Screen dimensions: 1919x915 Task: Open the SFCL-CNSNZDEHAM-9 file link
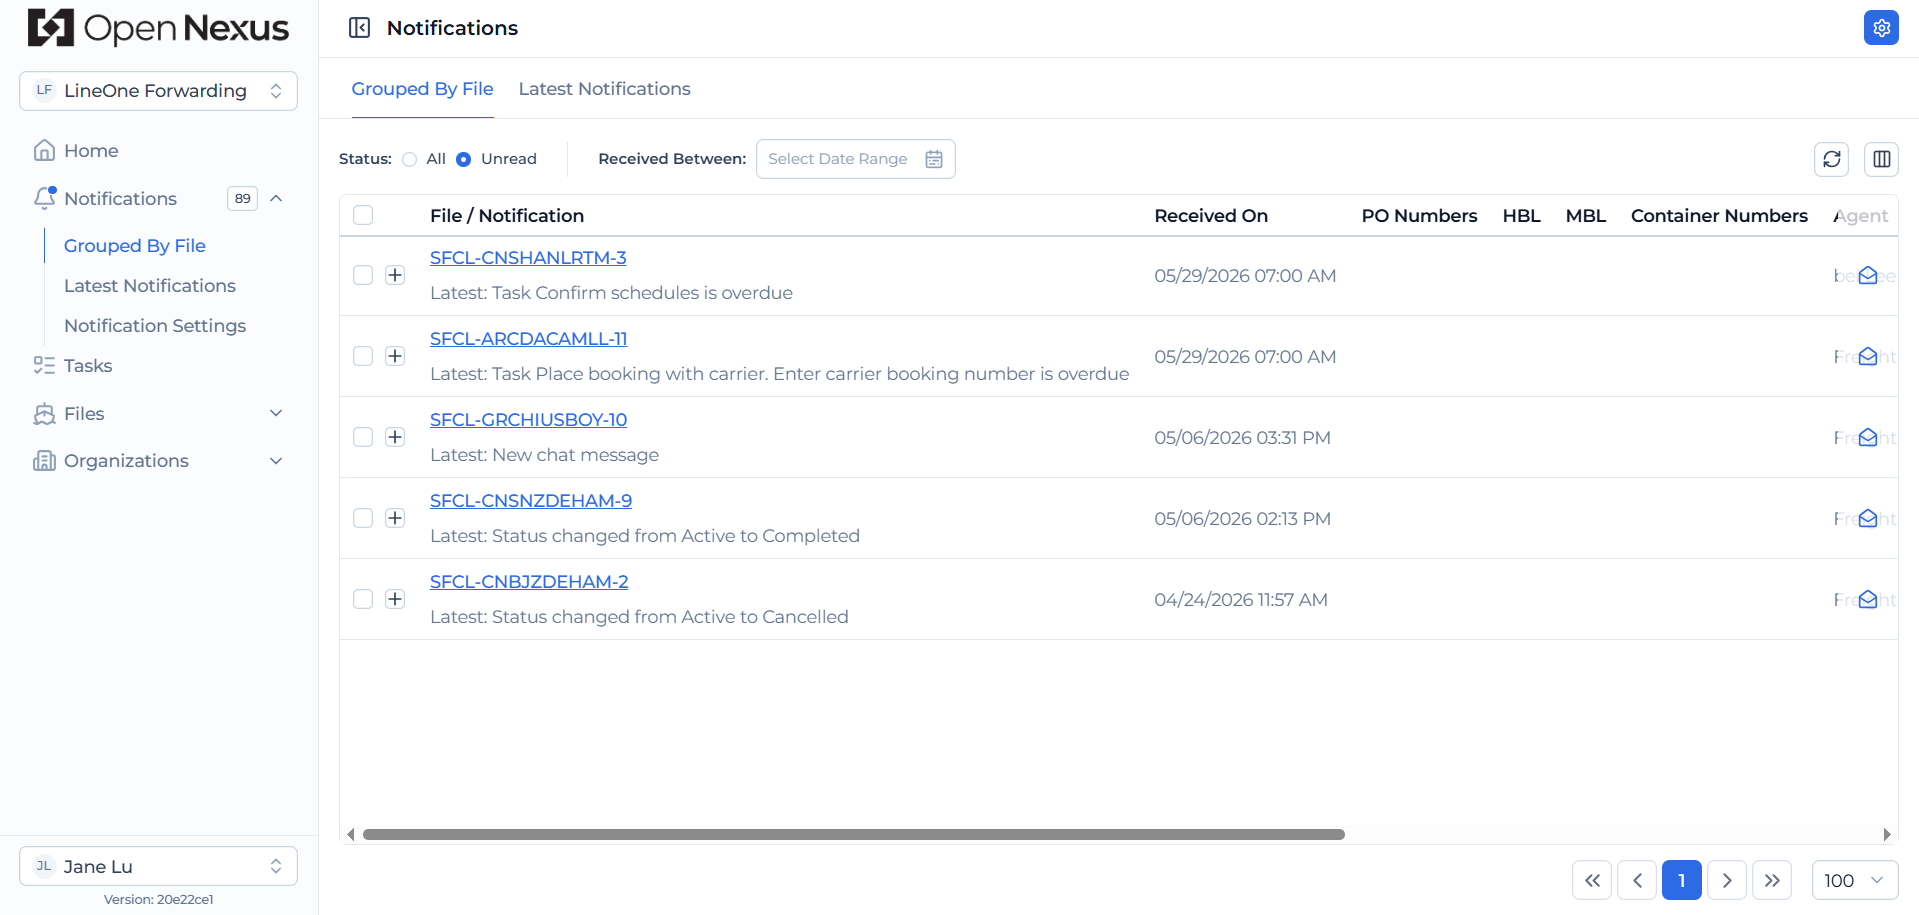pyautogui.click(x=531, y=501)
